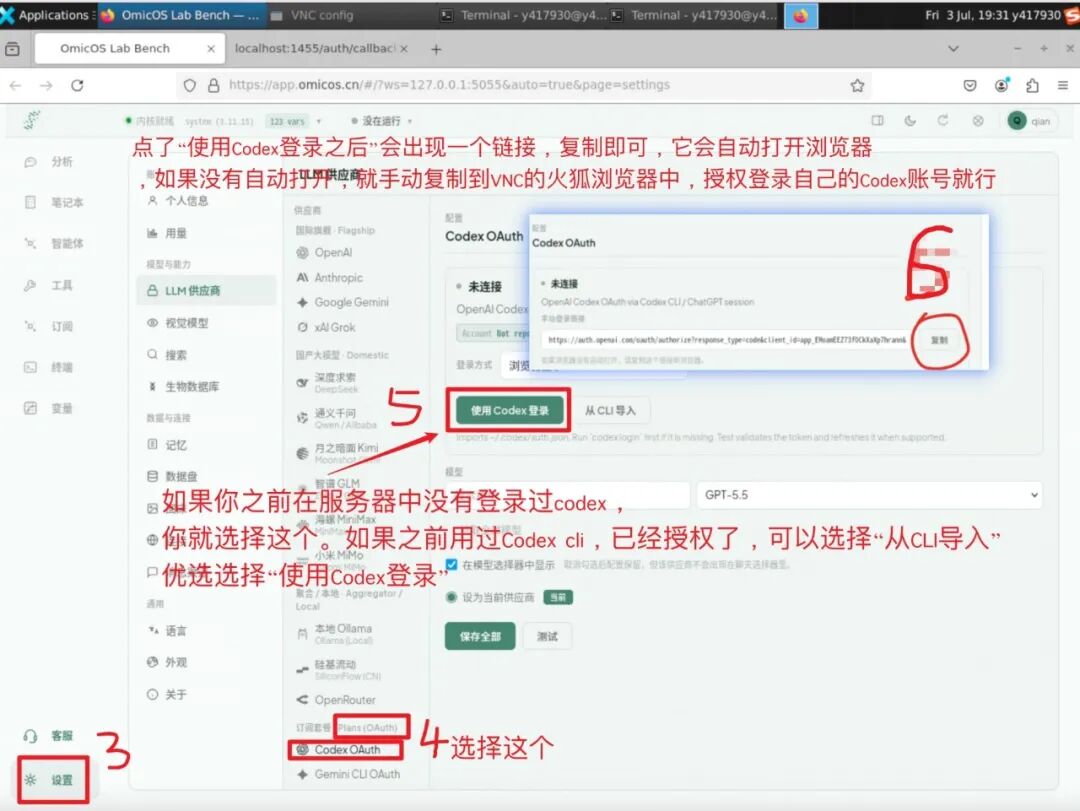The width and height of the screenshot is (1080, 811).
Task: Select the Gemini CLI OAuth plan
Action: [349, 774]
